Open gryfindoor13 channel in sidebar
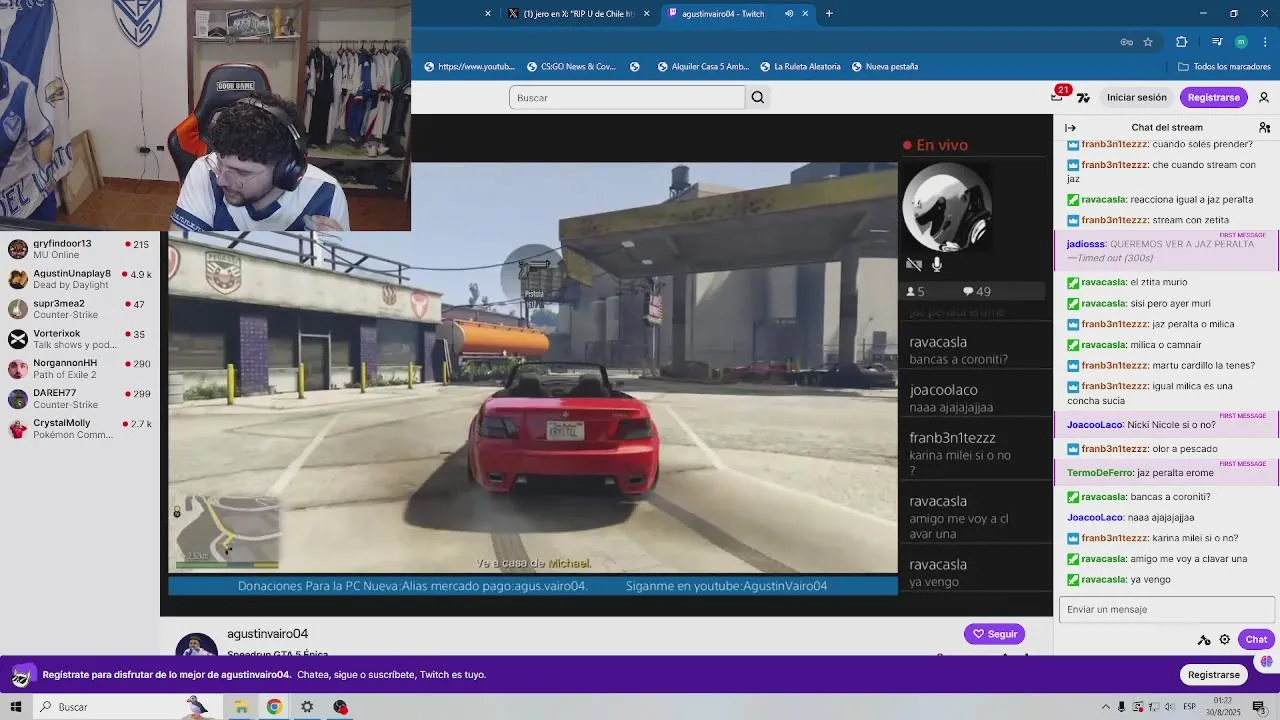Viewport: 1280px width, 720px height. [x=80, y=249]
